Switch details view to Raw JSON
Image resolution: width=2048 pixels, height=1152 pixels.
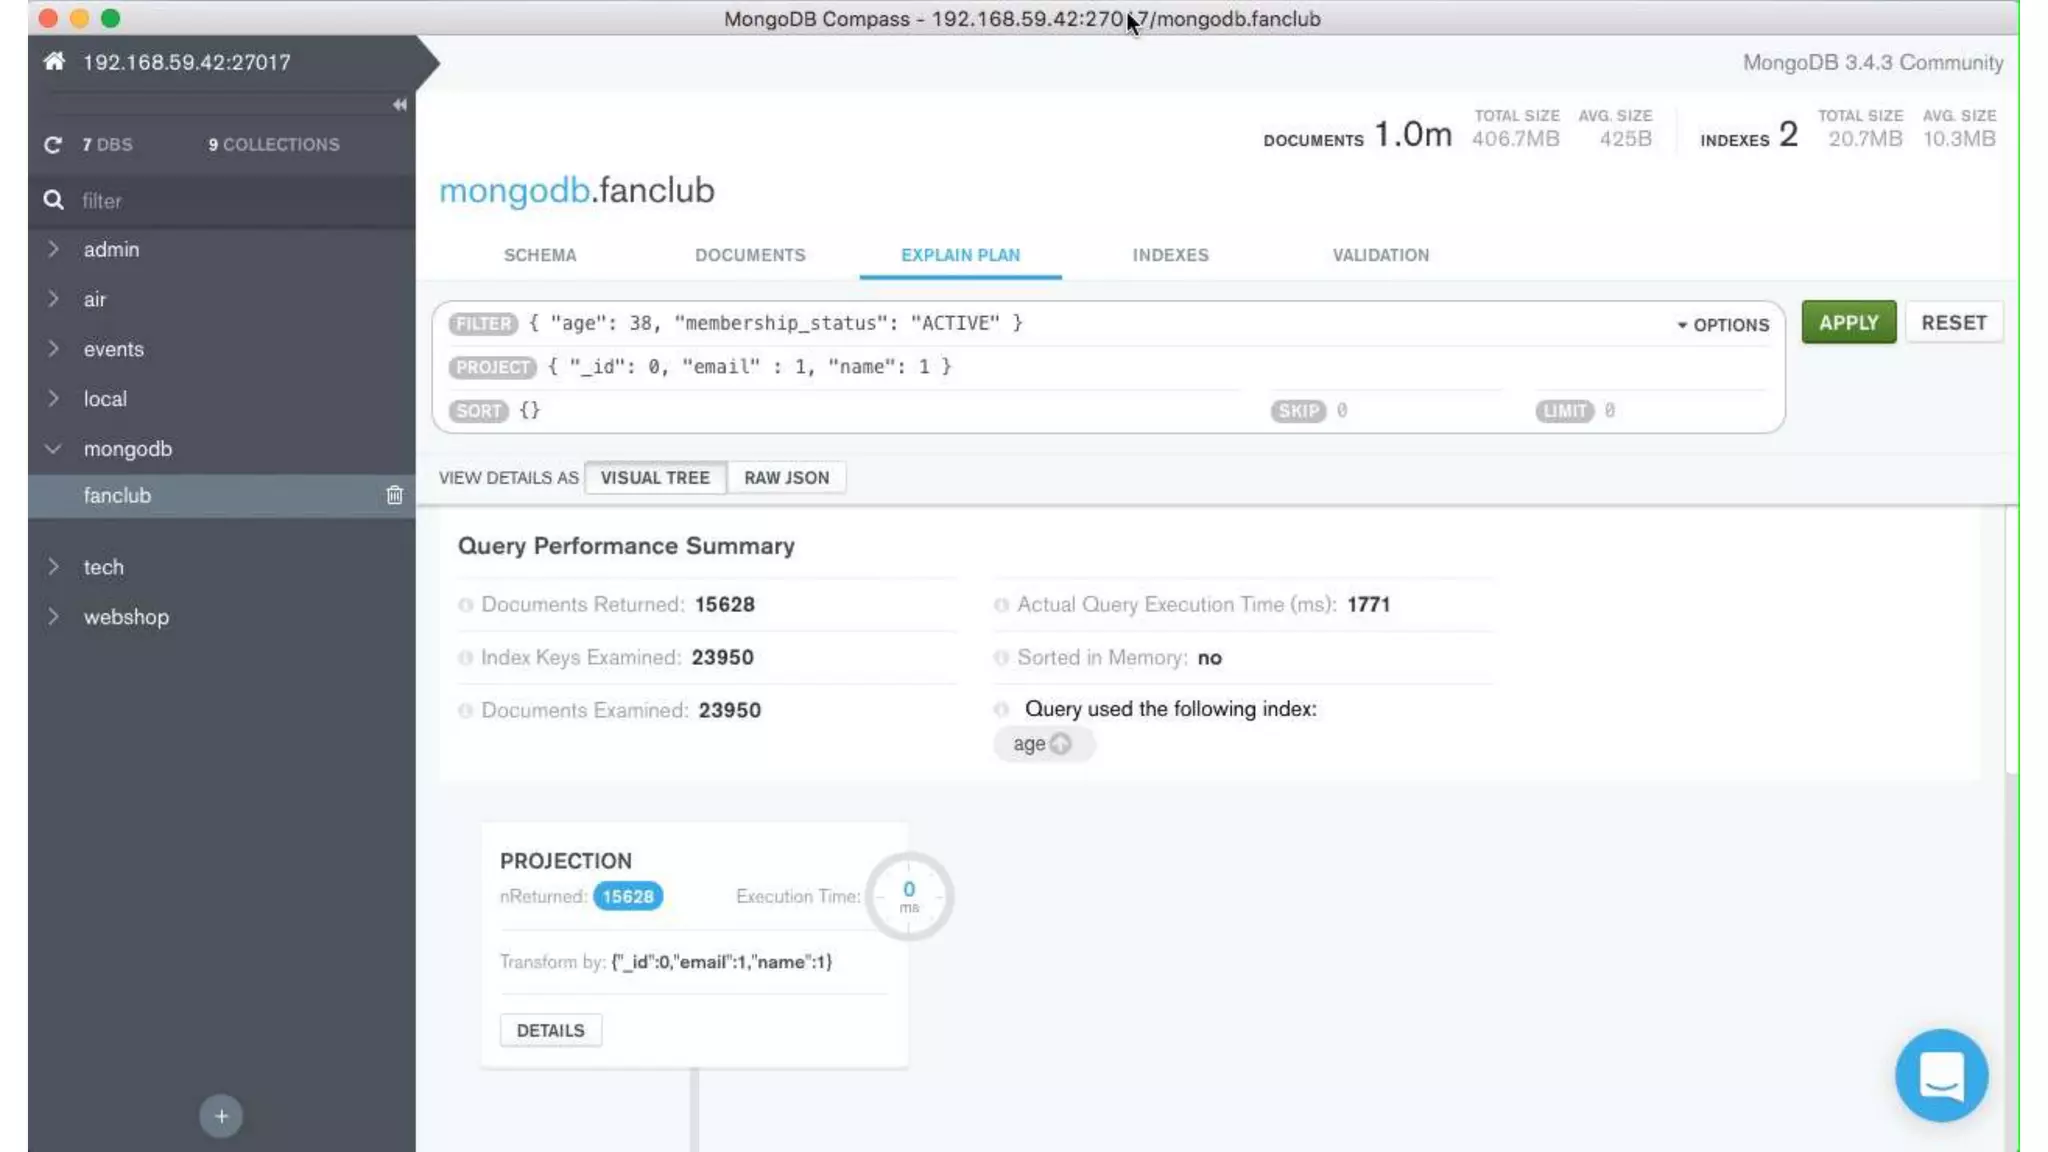click(x=786, y=478)
